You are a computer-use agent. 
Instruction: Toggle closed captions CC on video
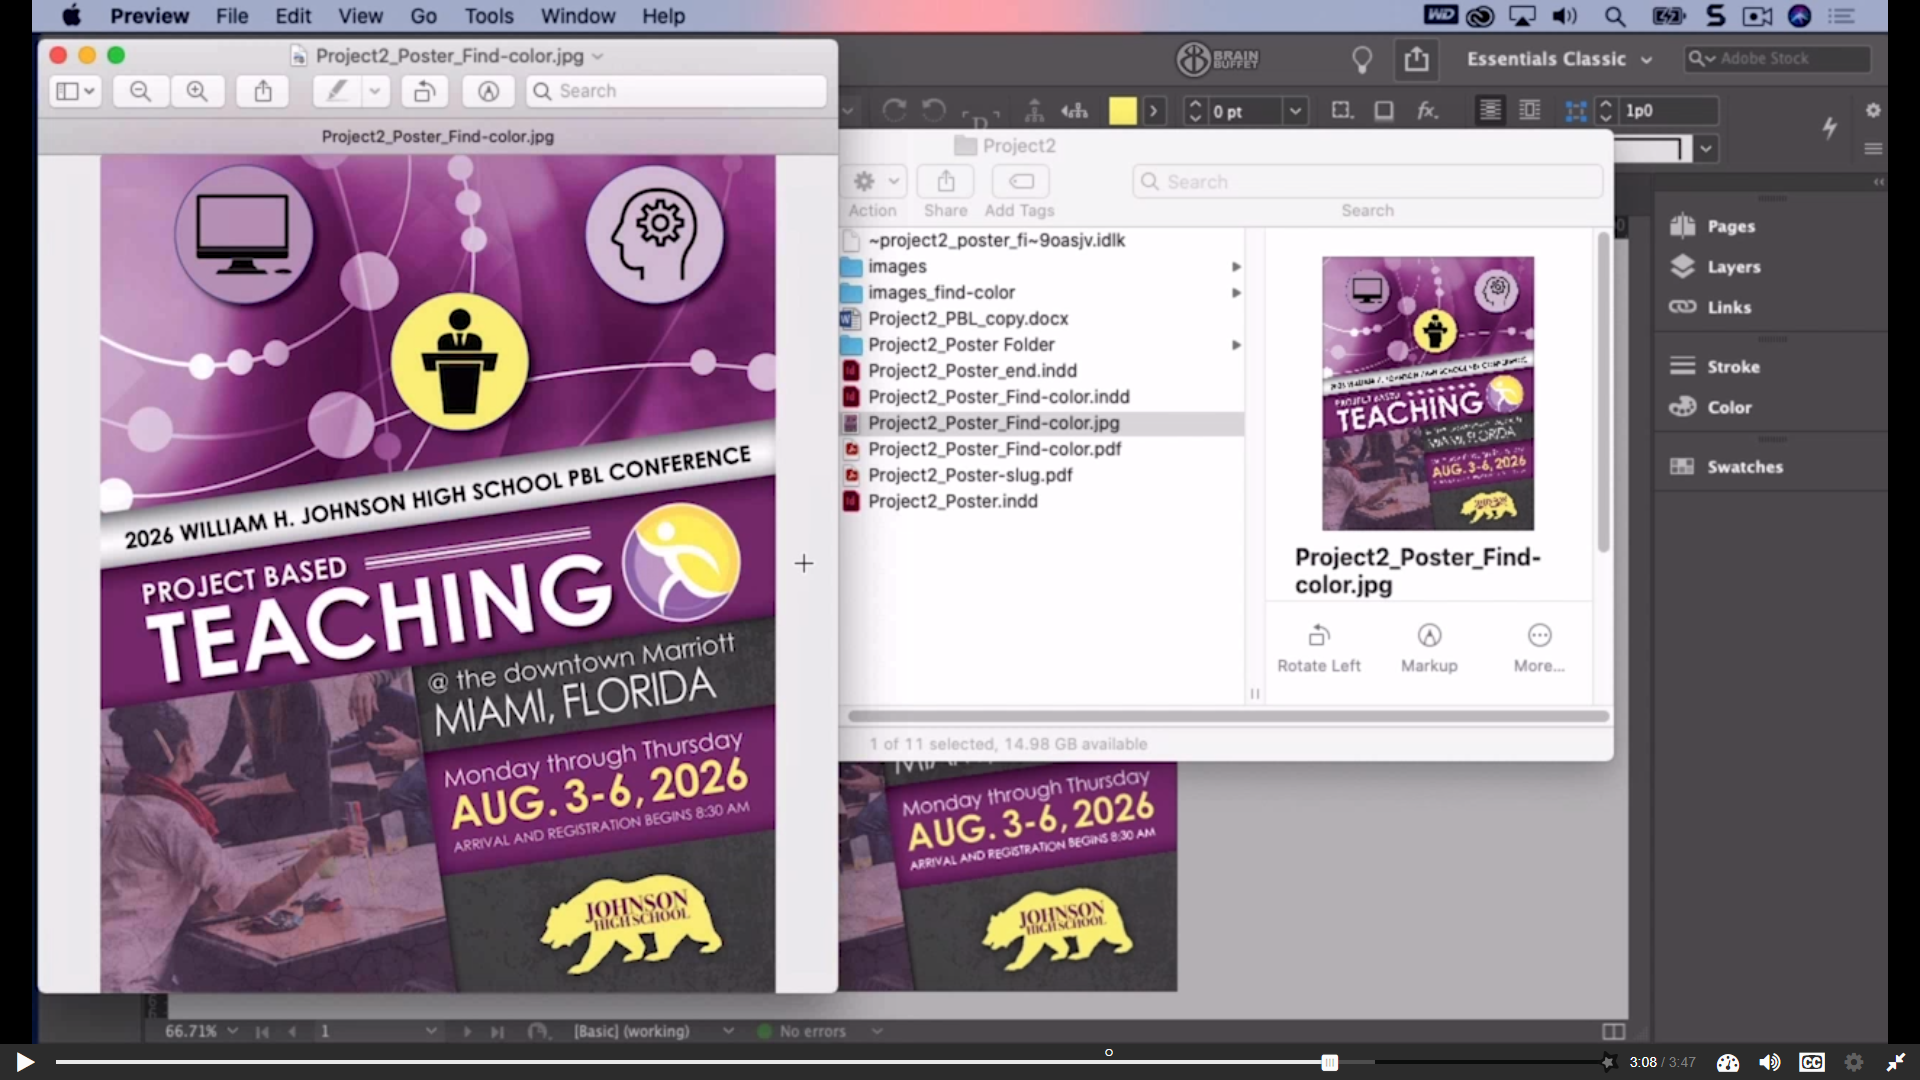(x=1811, y=1062)
